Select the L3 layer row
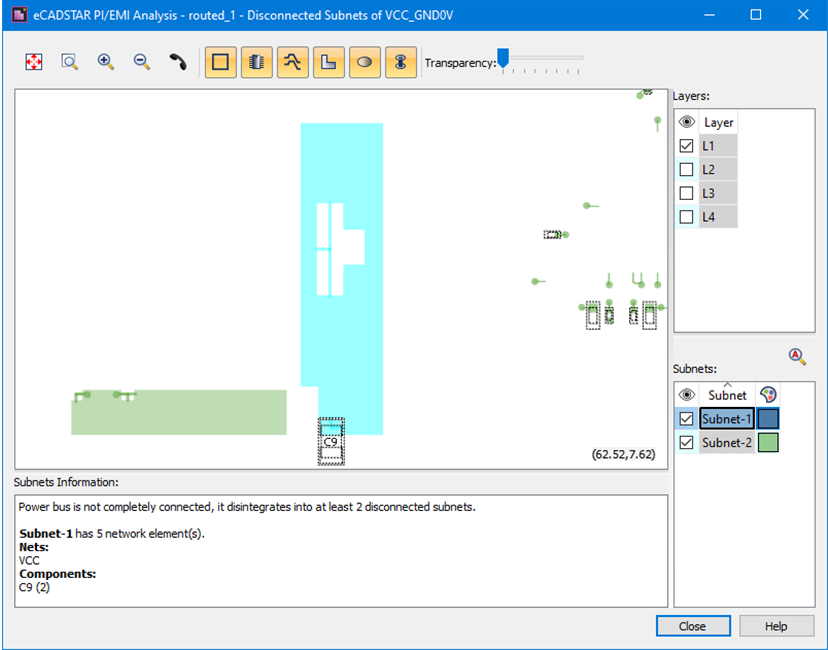The height and width of the screenshot is (650, 828). coord(718,193)
